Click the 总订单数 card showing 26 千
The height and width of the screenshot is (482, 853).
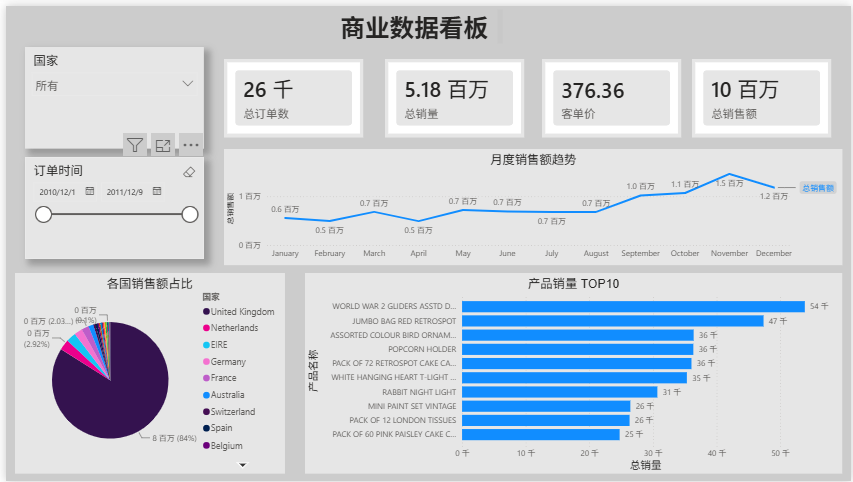(x=293, y=98)
